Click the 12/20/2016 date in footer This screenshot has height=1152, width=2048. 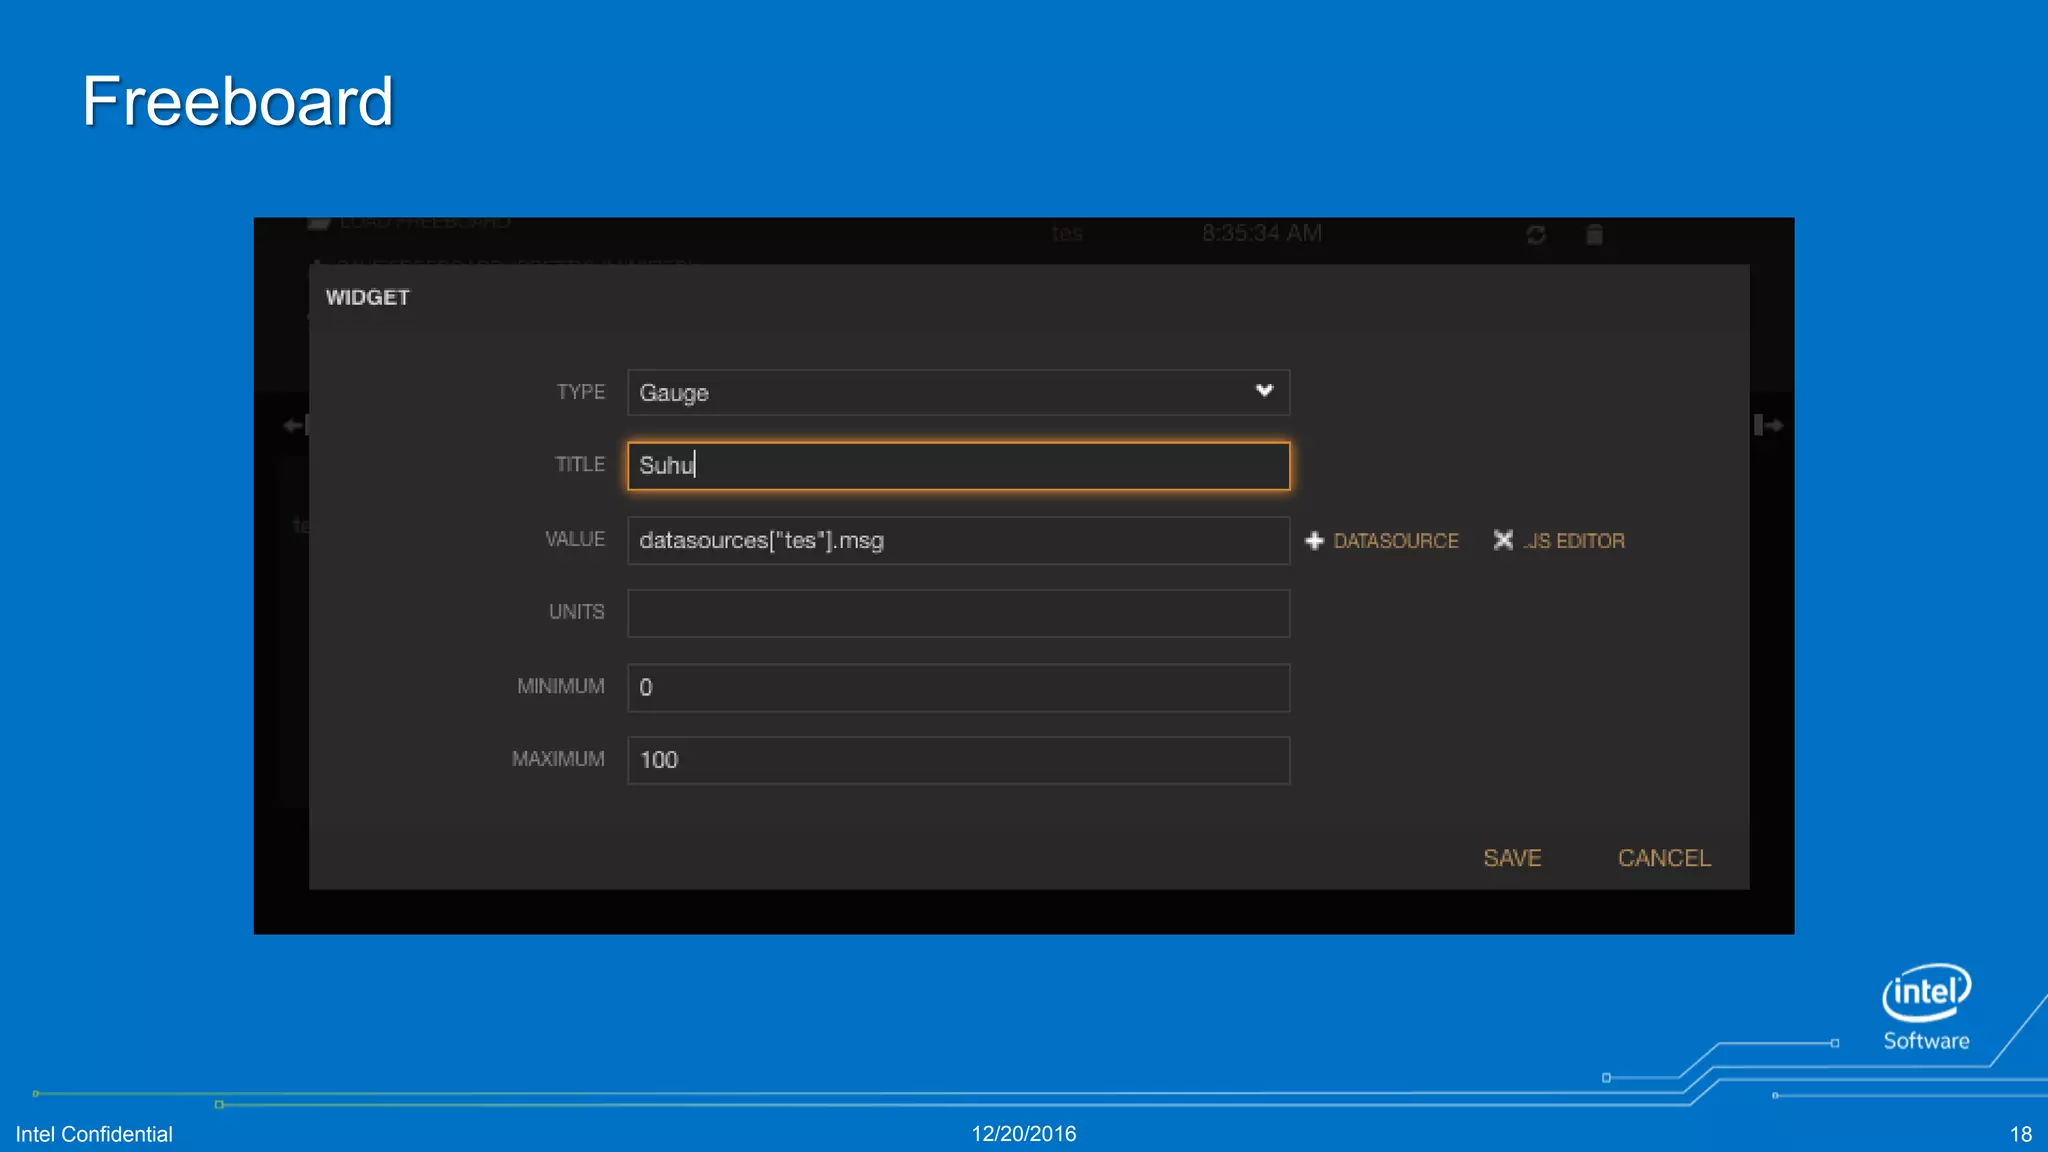tap(1024, 1134)
